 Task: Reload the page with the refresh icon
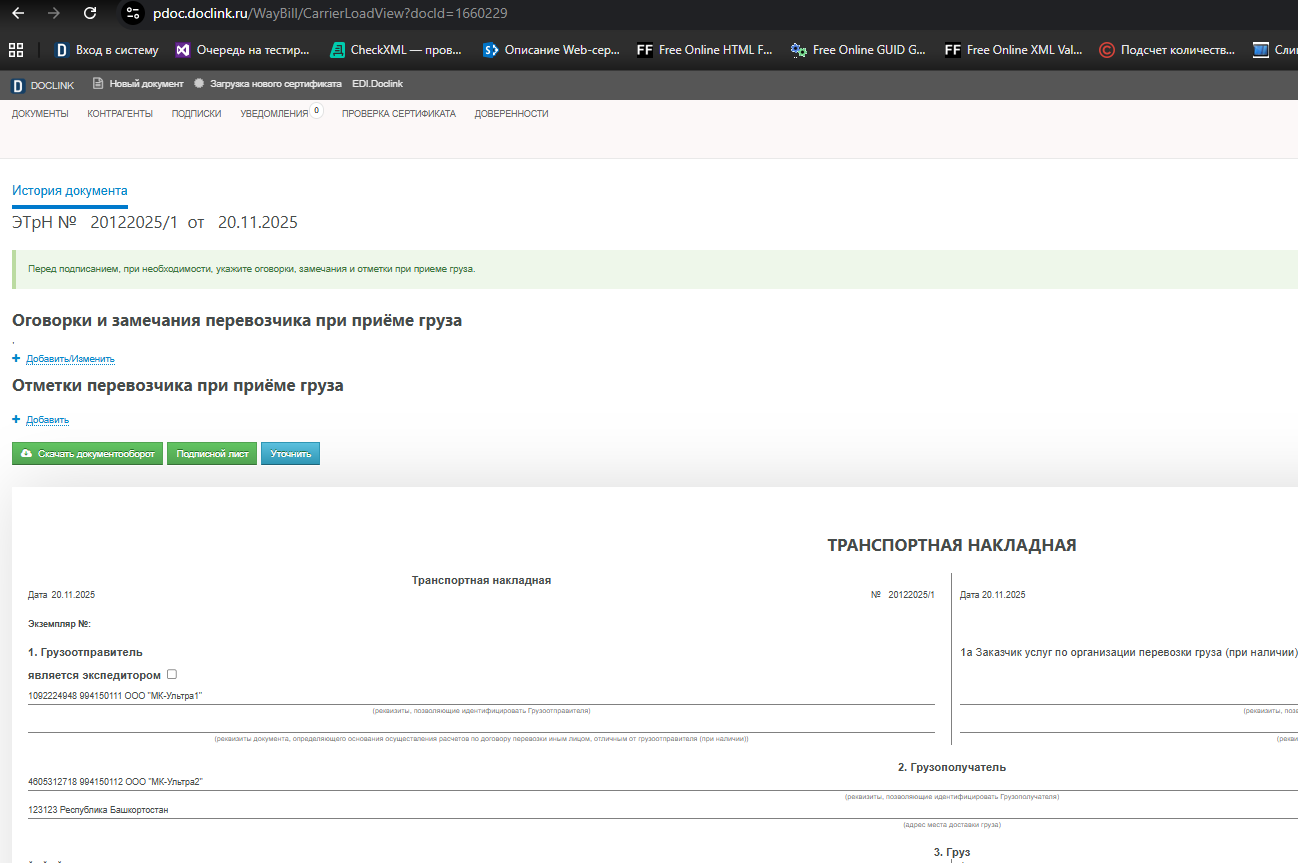point(90,14)
